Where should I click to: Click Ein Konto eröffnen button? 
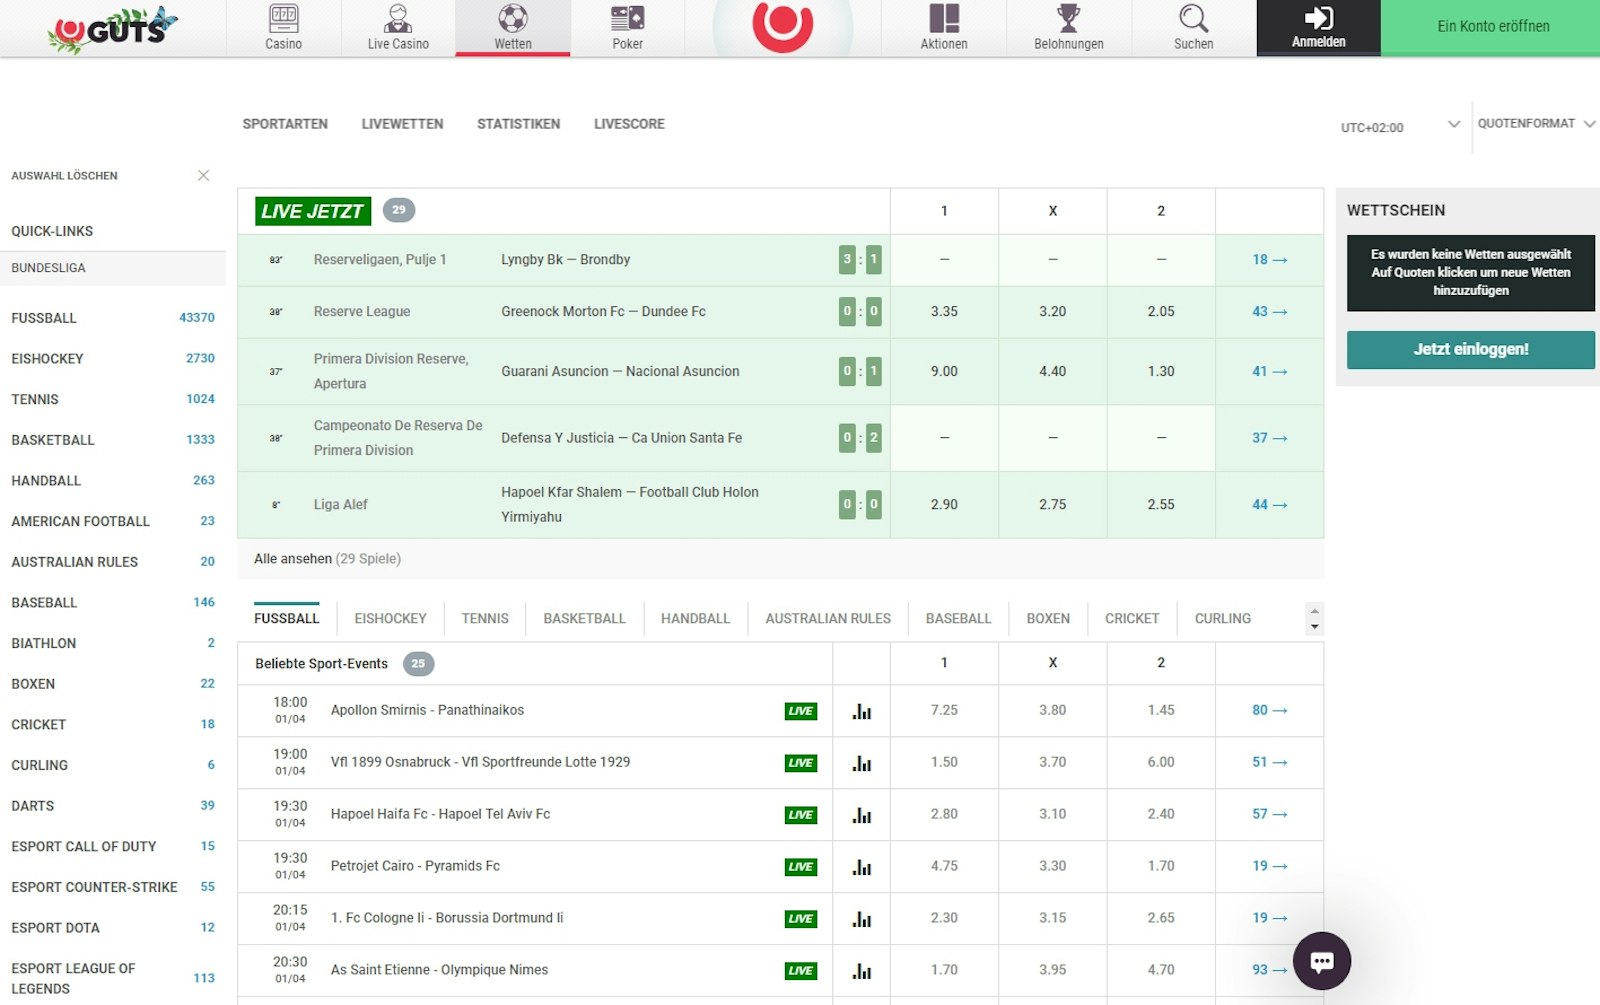point(1492,27)
